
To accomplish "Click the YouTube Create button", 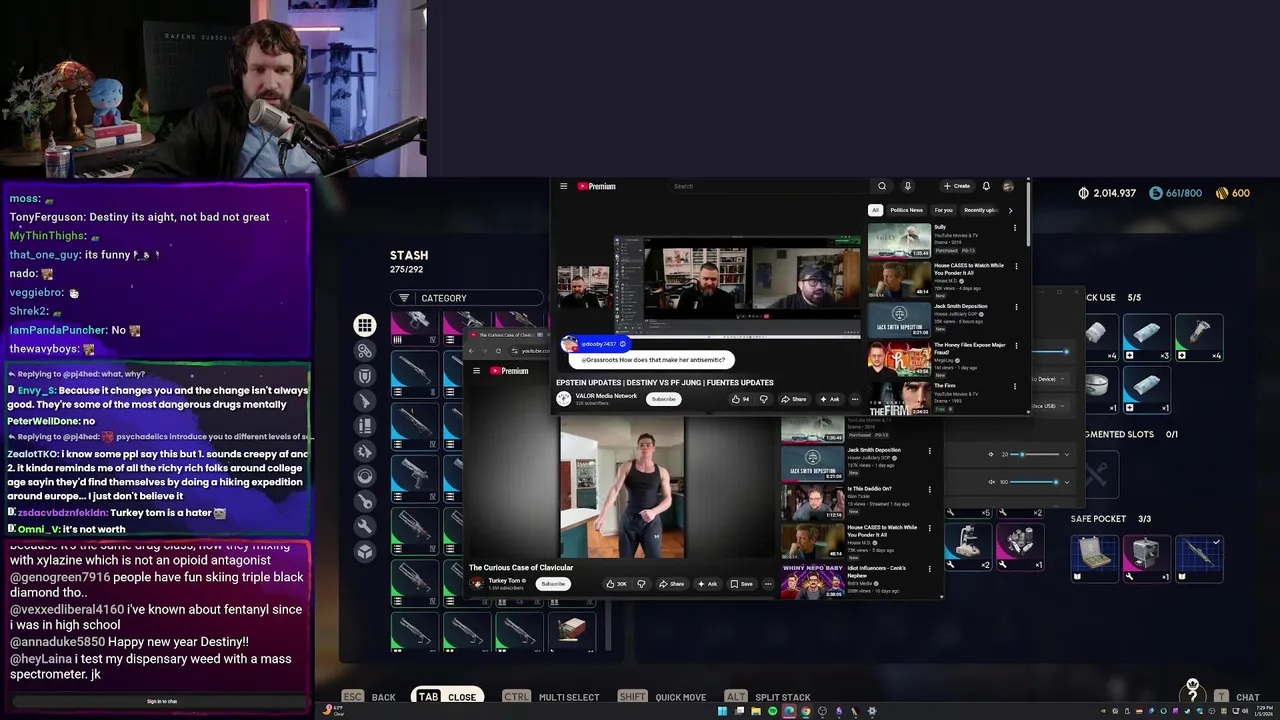I will coord(957,186).
